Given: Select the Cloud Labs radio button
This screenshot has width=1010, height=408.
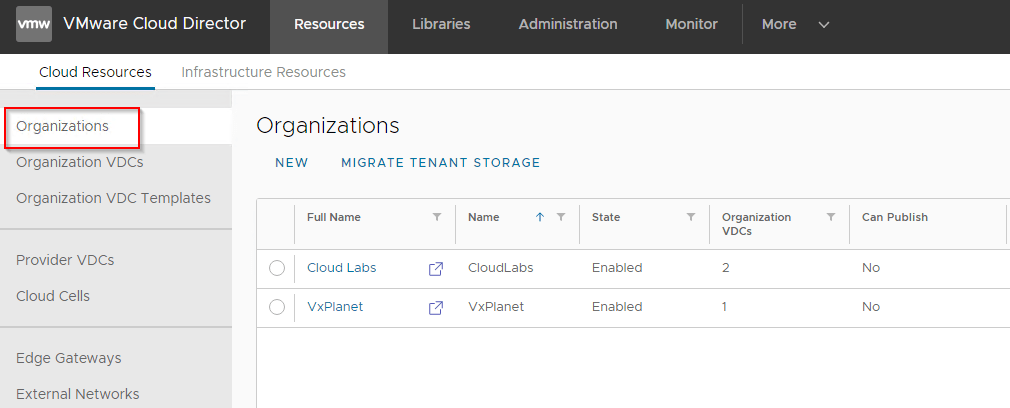Looking at the screenshot, I should [x=277, y=268].
